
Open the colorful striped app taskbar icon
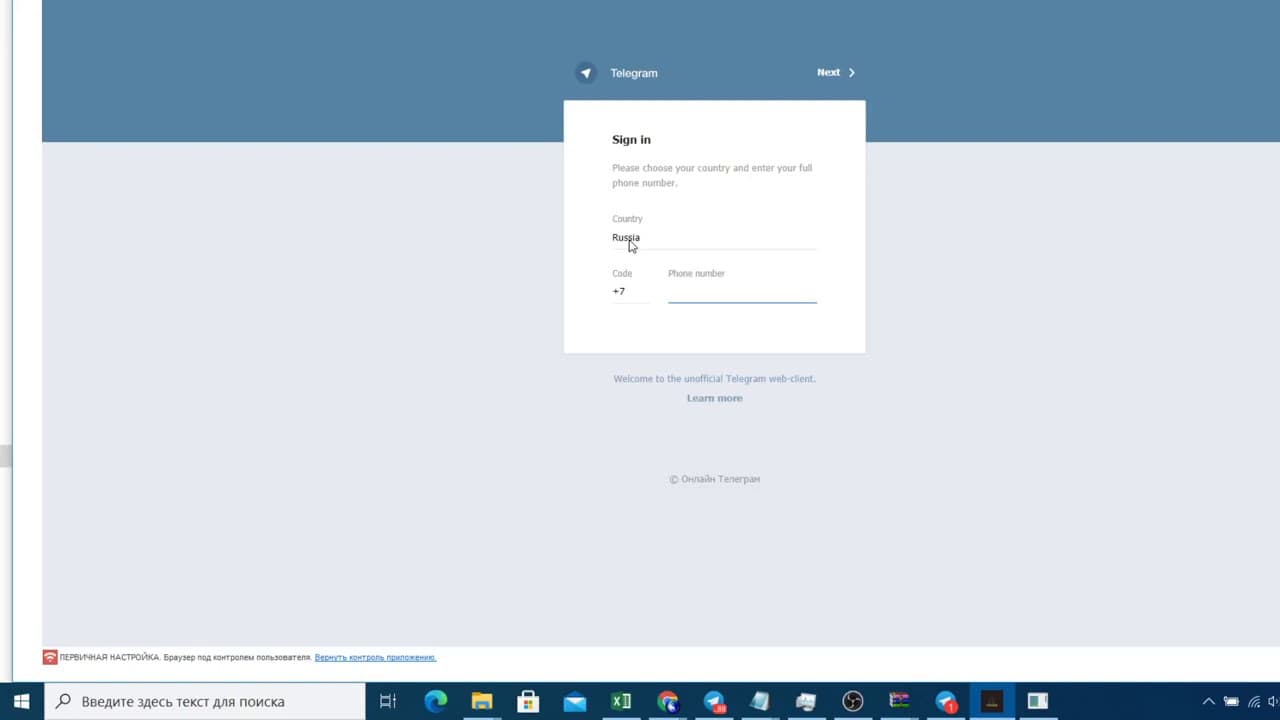coord(899,701)
